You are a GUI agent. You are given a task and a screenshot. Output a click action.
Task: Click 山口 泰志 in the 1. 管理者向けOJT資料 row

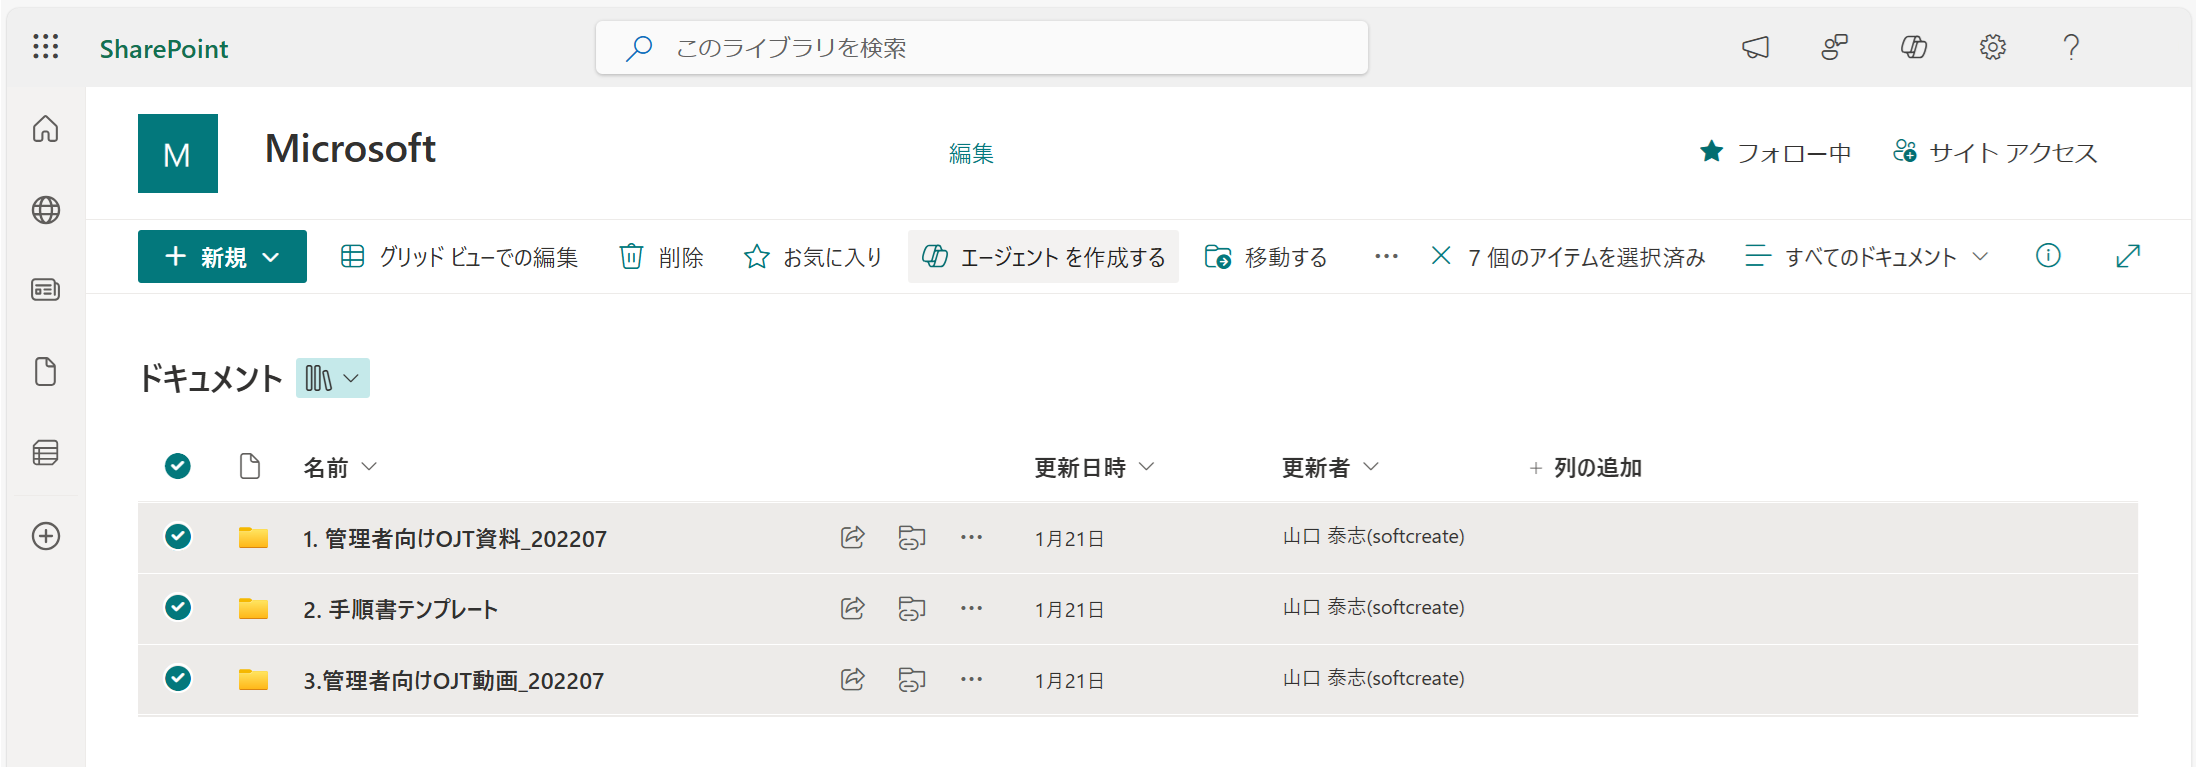click(x=1373, y=537)
